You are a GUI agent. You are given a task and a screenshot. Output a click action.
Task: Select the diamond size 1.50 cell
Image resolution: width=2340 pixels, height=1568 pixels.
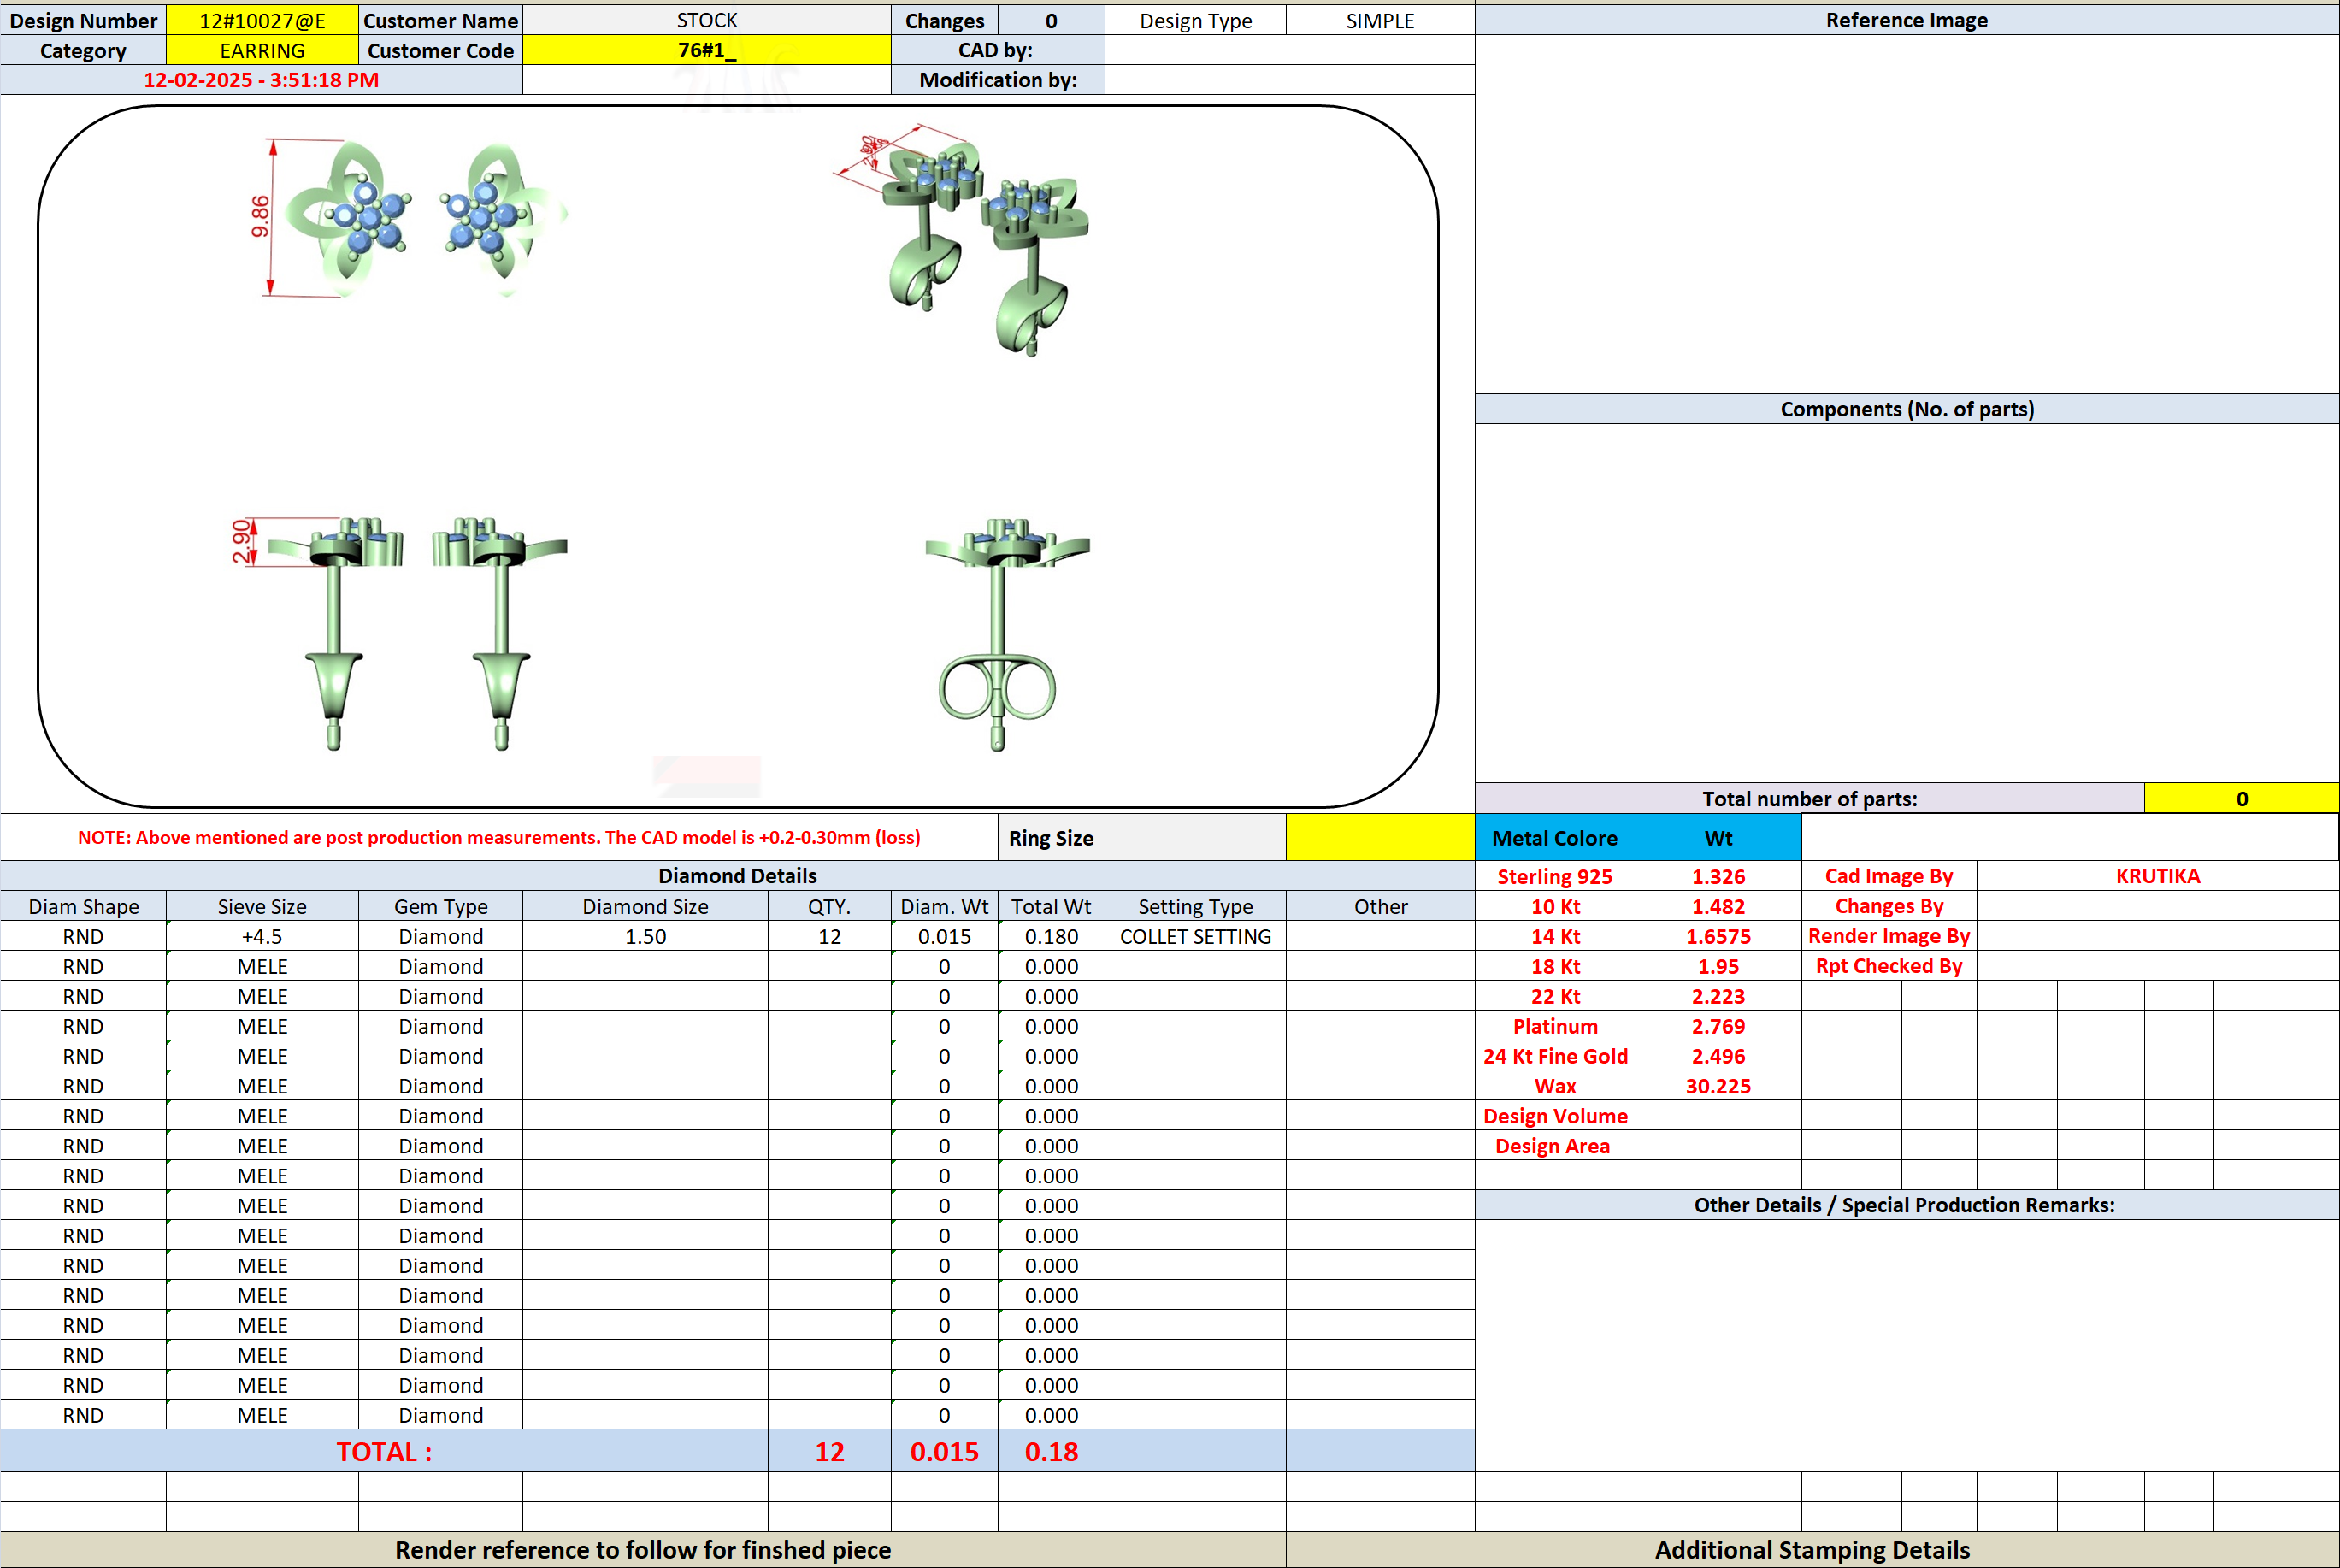pyautogui.click(x=645, y=936)
